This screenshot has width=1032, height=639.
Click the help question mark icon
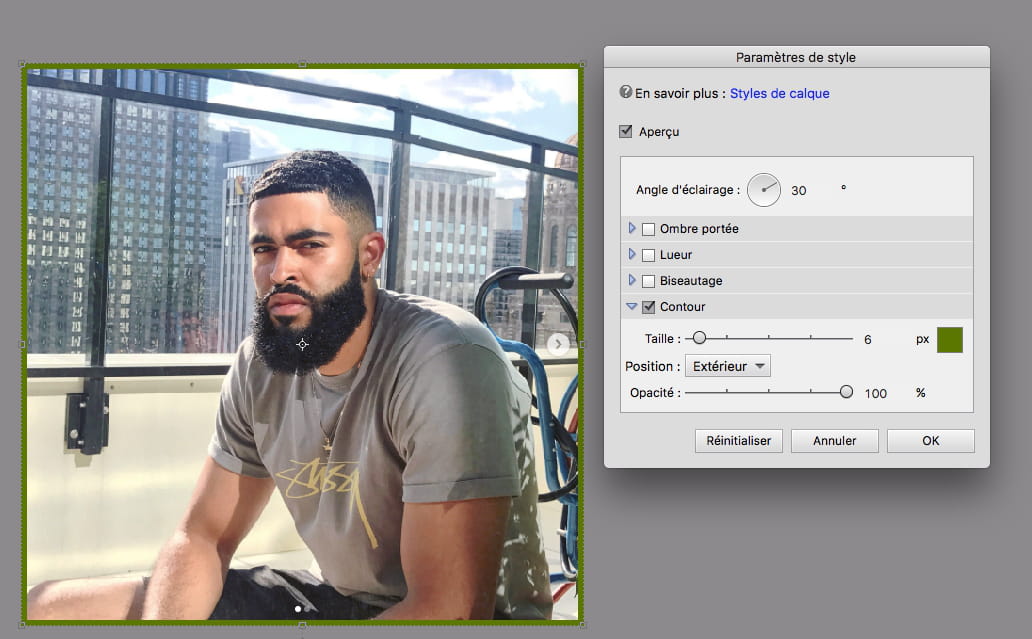625,92
